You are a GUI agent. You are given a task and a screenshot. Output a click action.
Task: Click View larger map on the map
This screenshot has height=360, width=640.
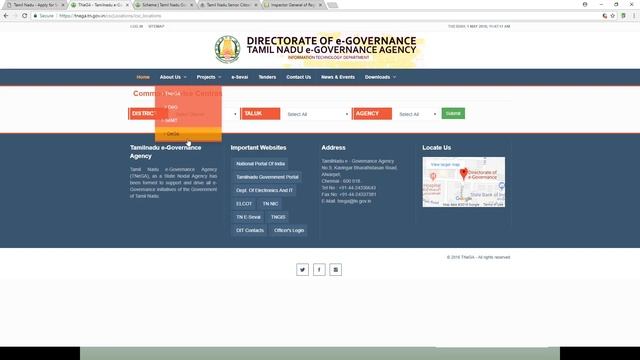point(445,164)
